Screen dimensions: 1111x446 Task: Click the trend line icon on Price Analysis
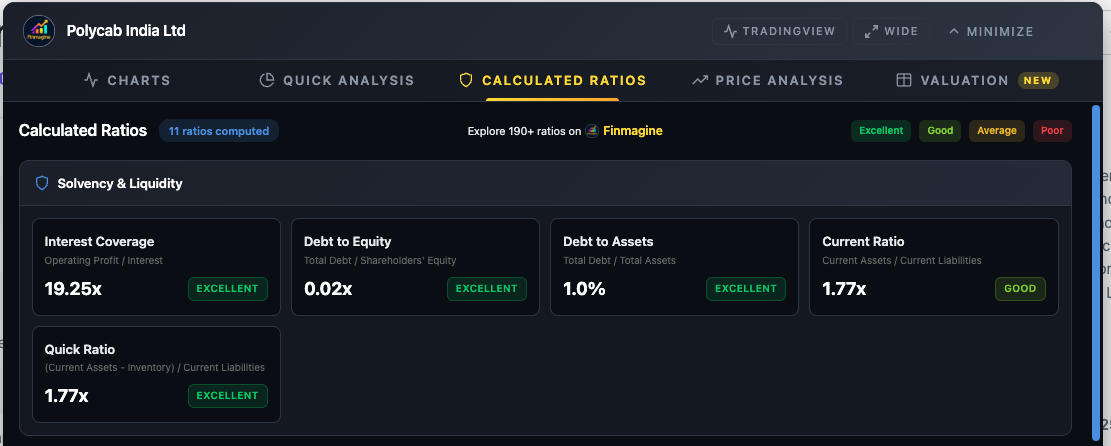[x=700, y=80]
